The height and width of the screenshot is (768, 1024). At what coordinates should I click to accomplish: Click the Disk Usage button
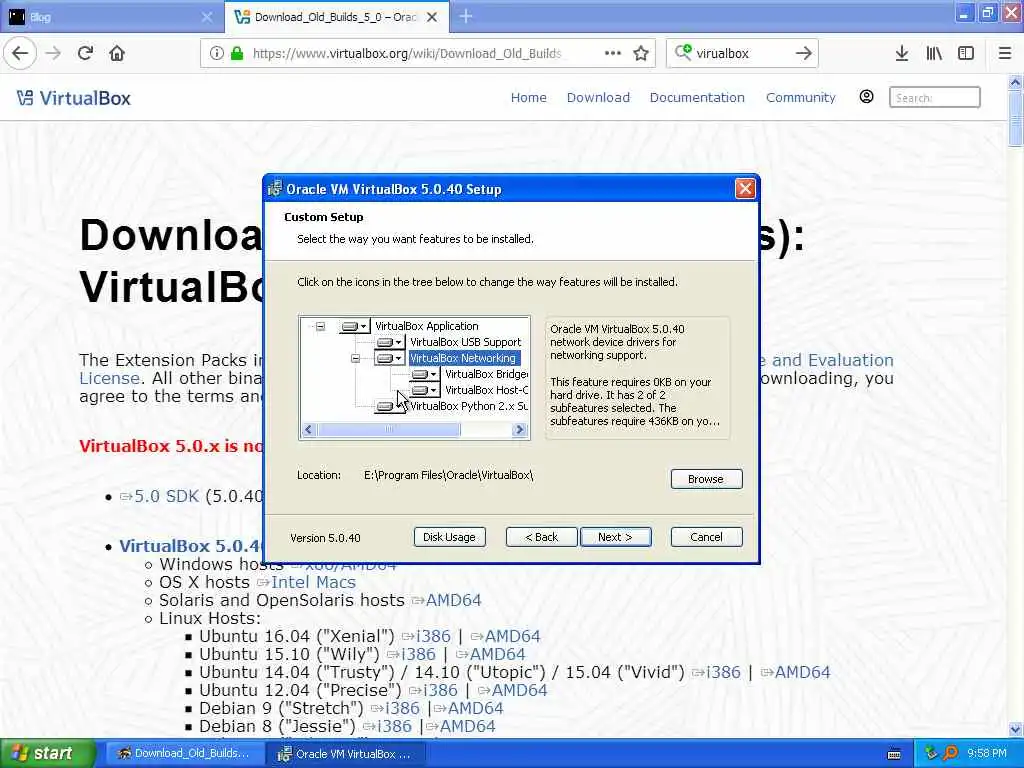(x=449, y=537)
